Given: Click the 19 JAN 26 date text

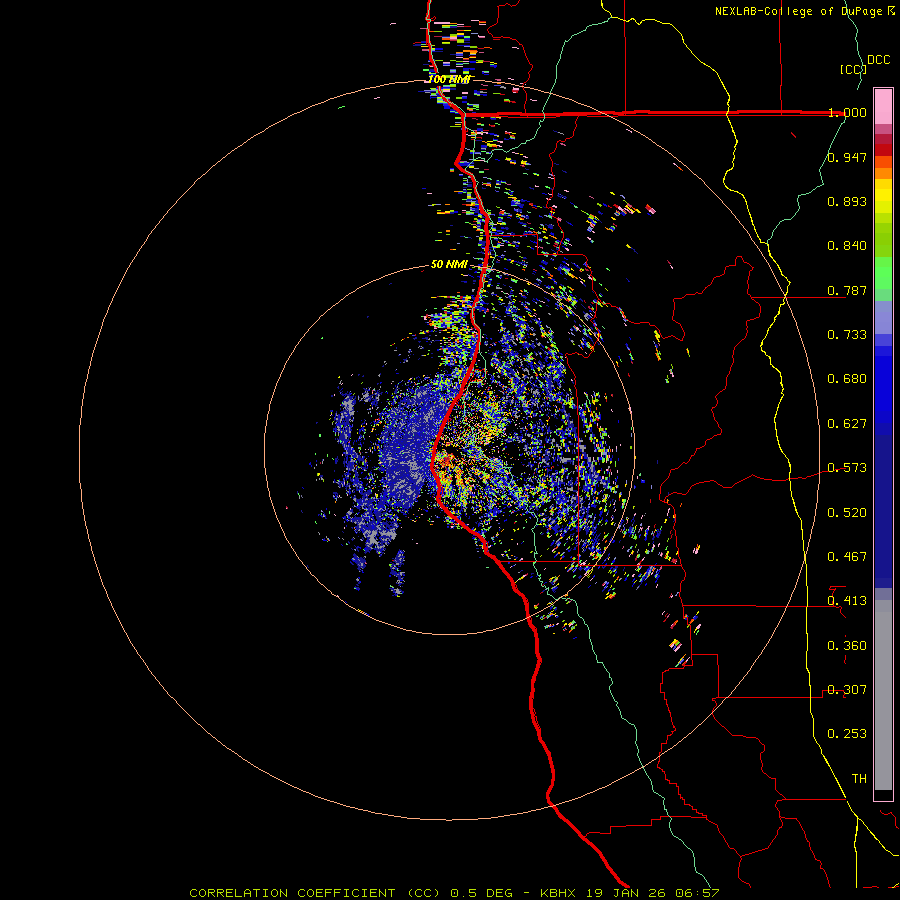Looking at the screenshot, I should 627,893.
